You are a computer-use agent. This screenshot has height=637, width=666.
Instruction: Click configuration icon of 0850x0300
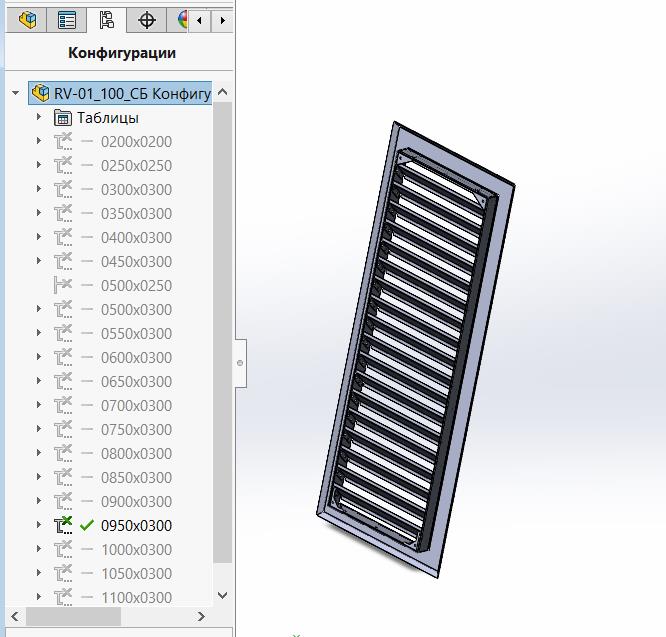pyautogui.click(x=63, y=477)
